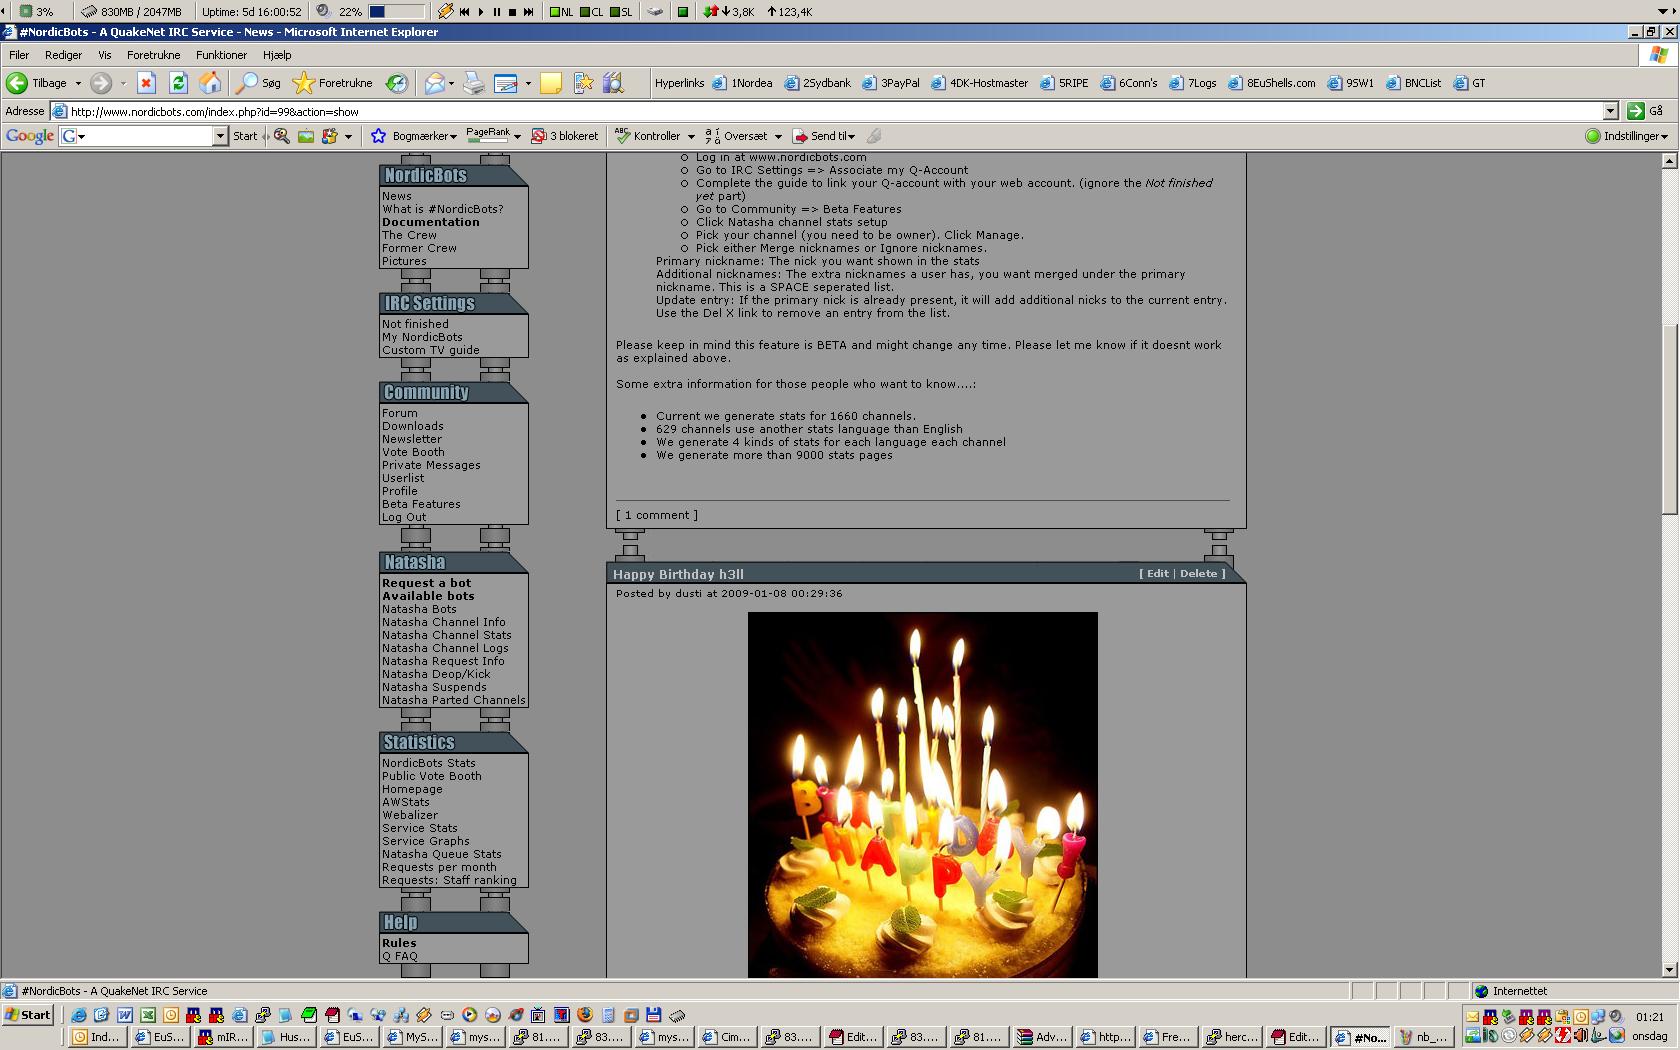This screenshot has height=1050, width=1680.
Task: Click the printer icon in toolbar
Action: point(473,83)
